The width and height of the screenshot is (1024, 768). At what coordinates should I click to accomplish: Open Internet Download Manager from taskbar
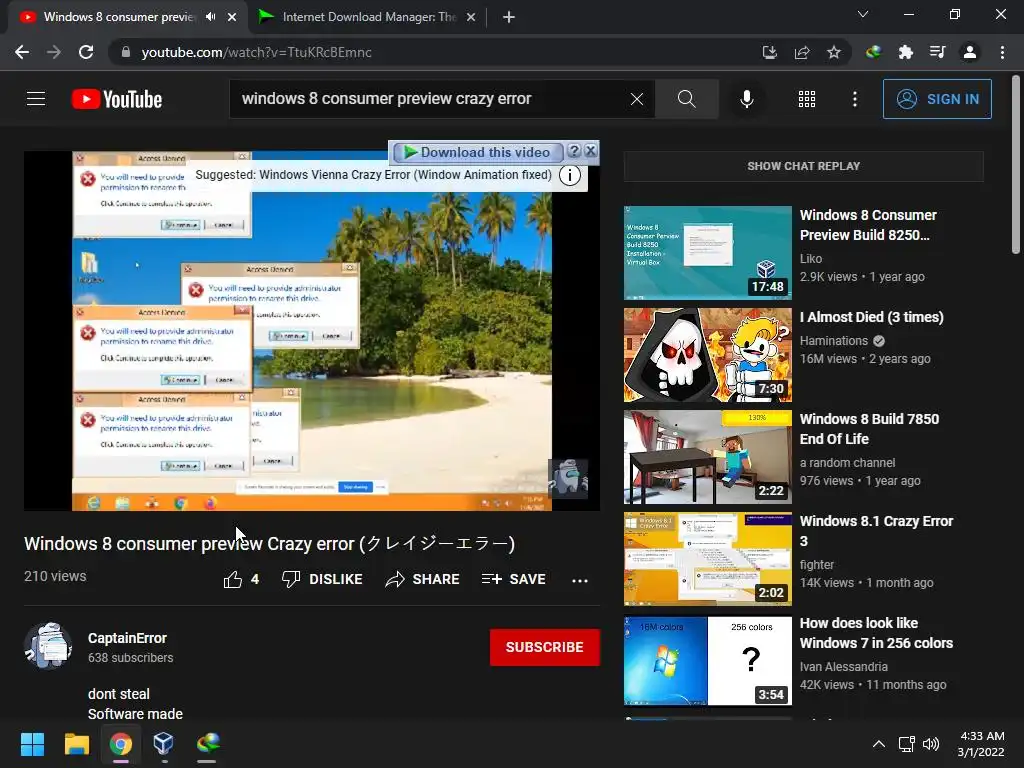click(207, 744)
